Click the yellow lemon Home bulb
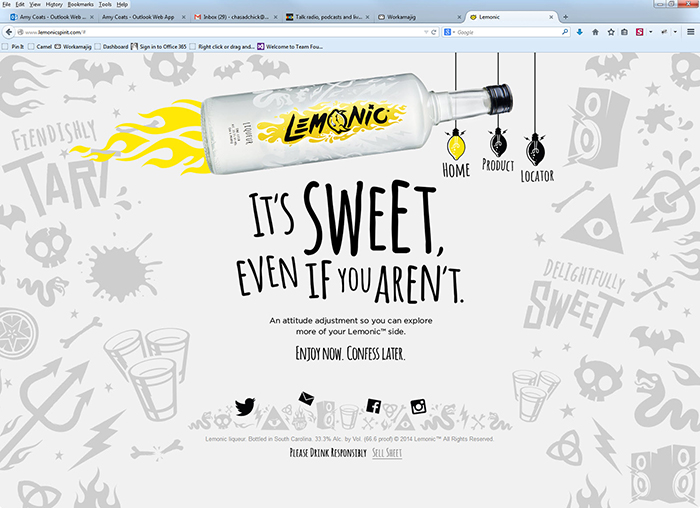Viewport: 700px width, 508px height. [456, 144]
